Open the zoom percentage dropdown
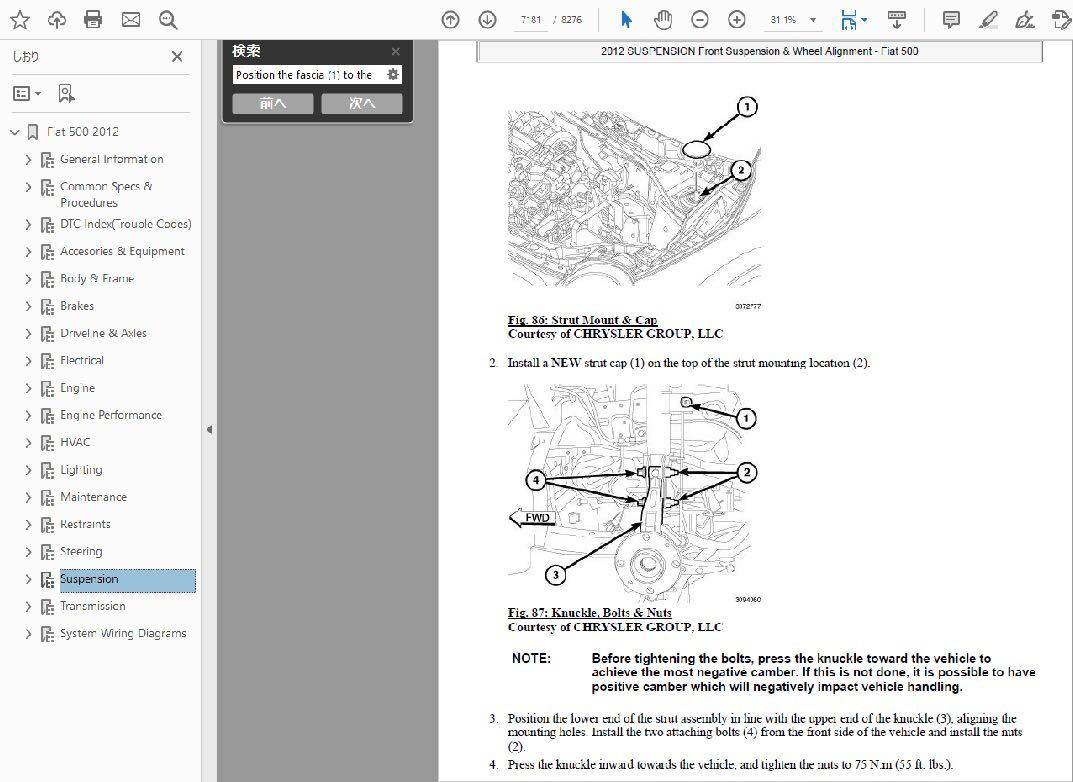The height and width of the screenshot is (782, 1073). pyautogui.click(x=813, y=19)
